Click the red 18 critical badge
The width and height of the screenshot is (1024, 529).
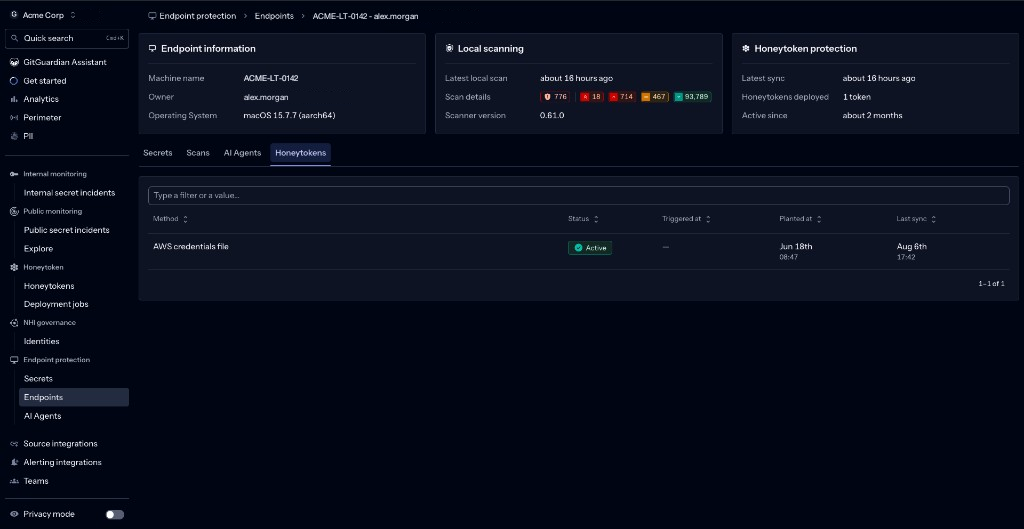point(592,97)
